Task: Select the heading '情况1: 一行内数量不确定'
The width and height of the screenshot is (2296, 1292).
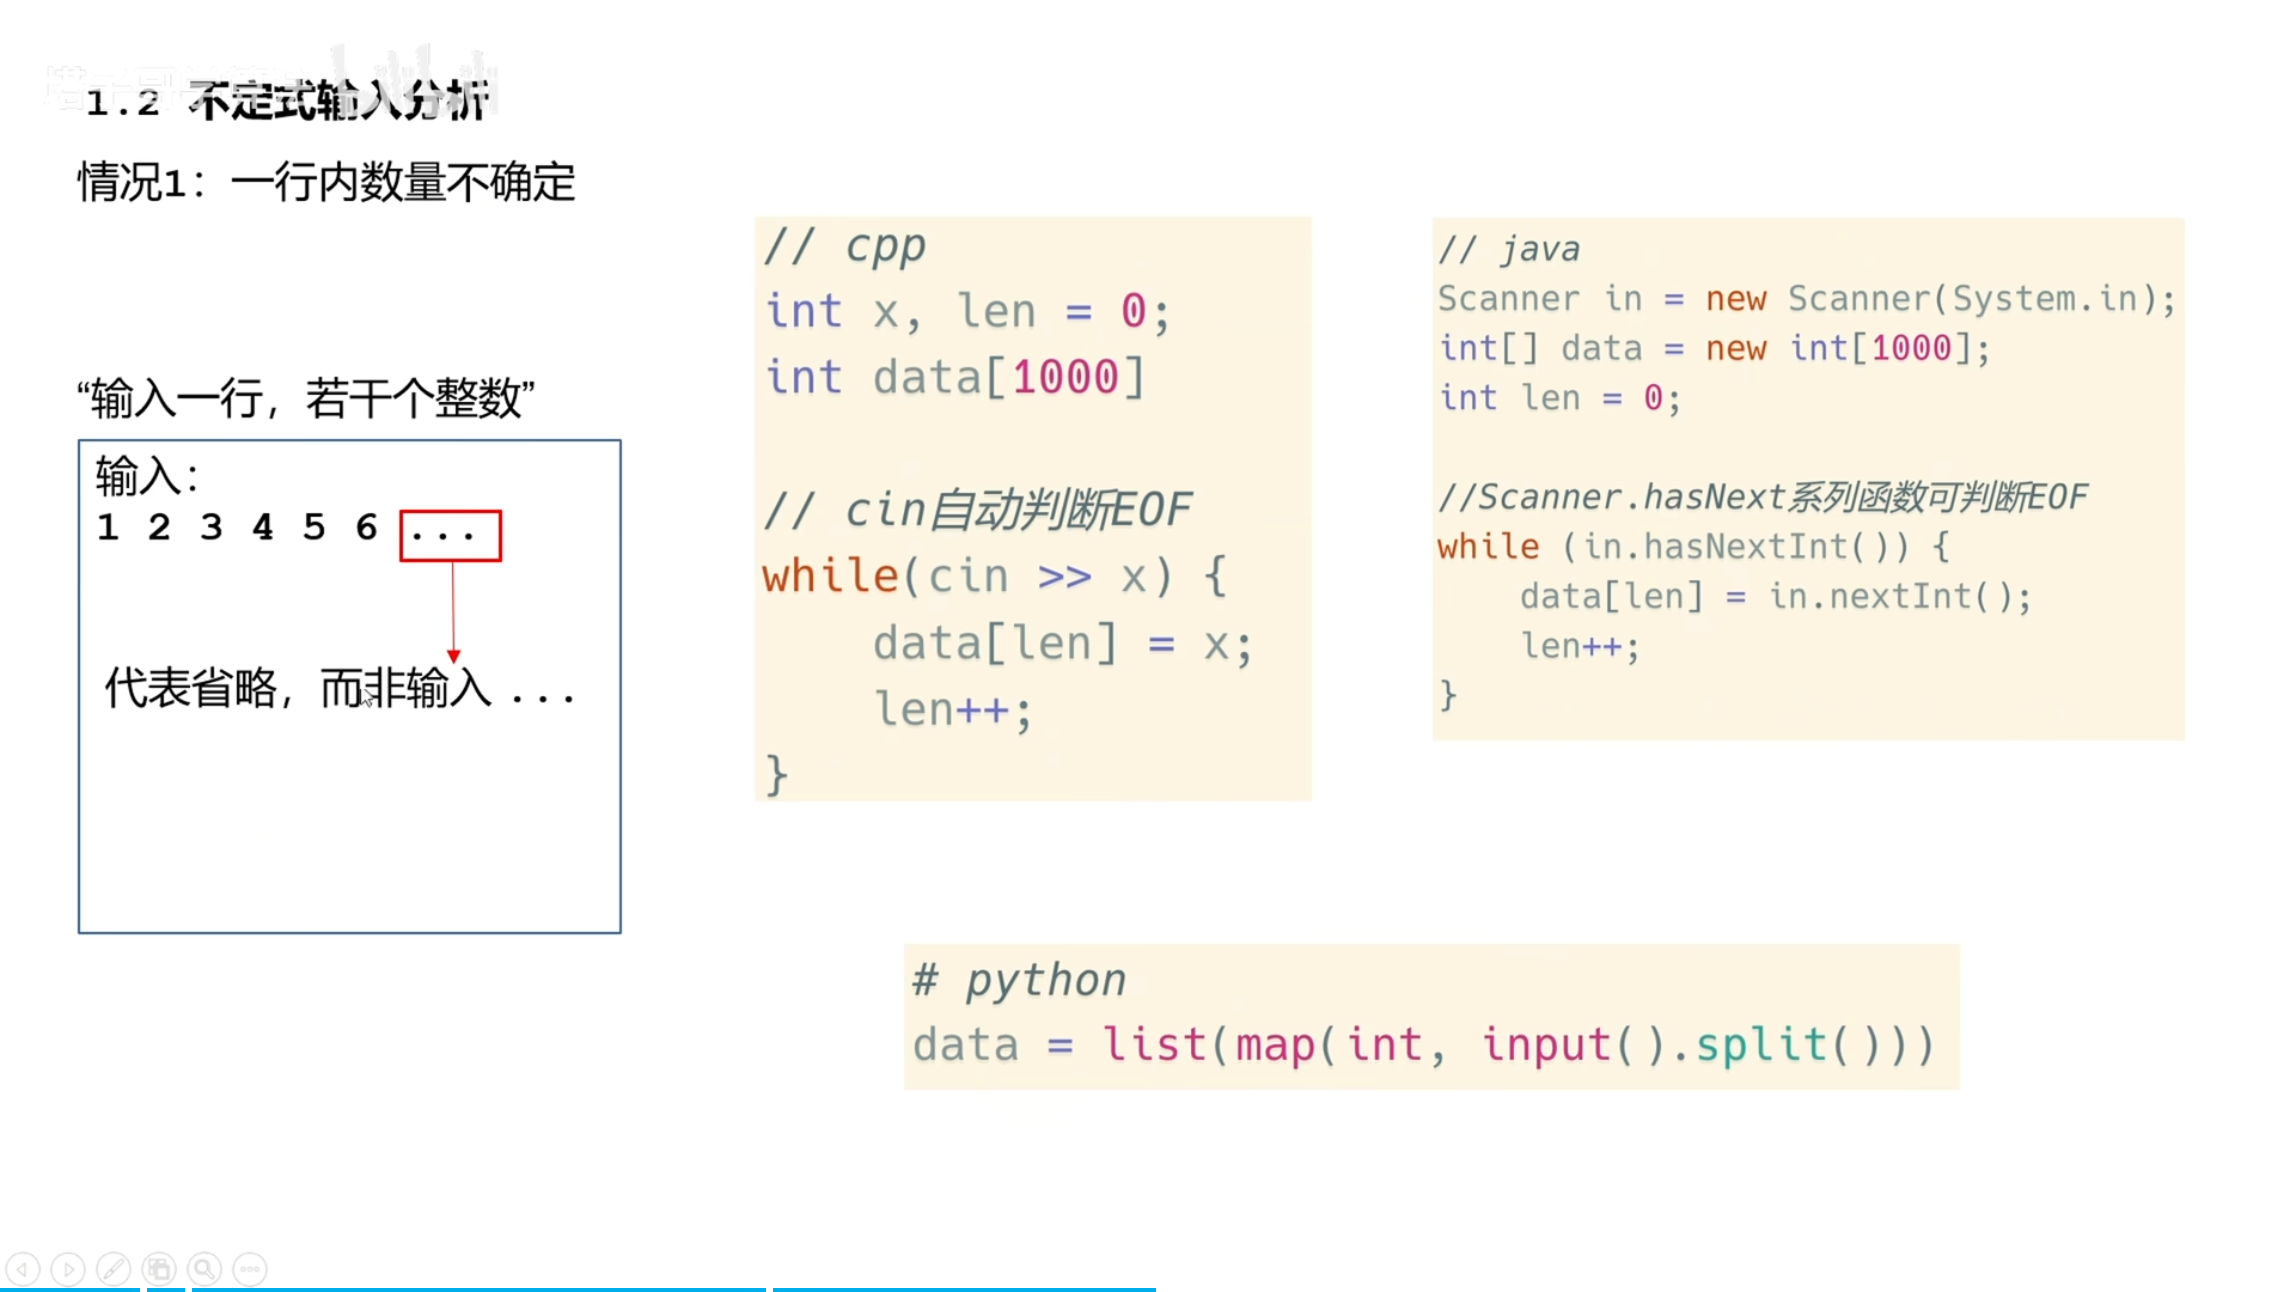Action: tap(327, 183)
